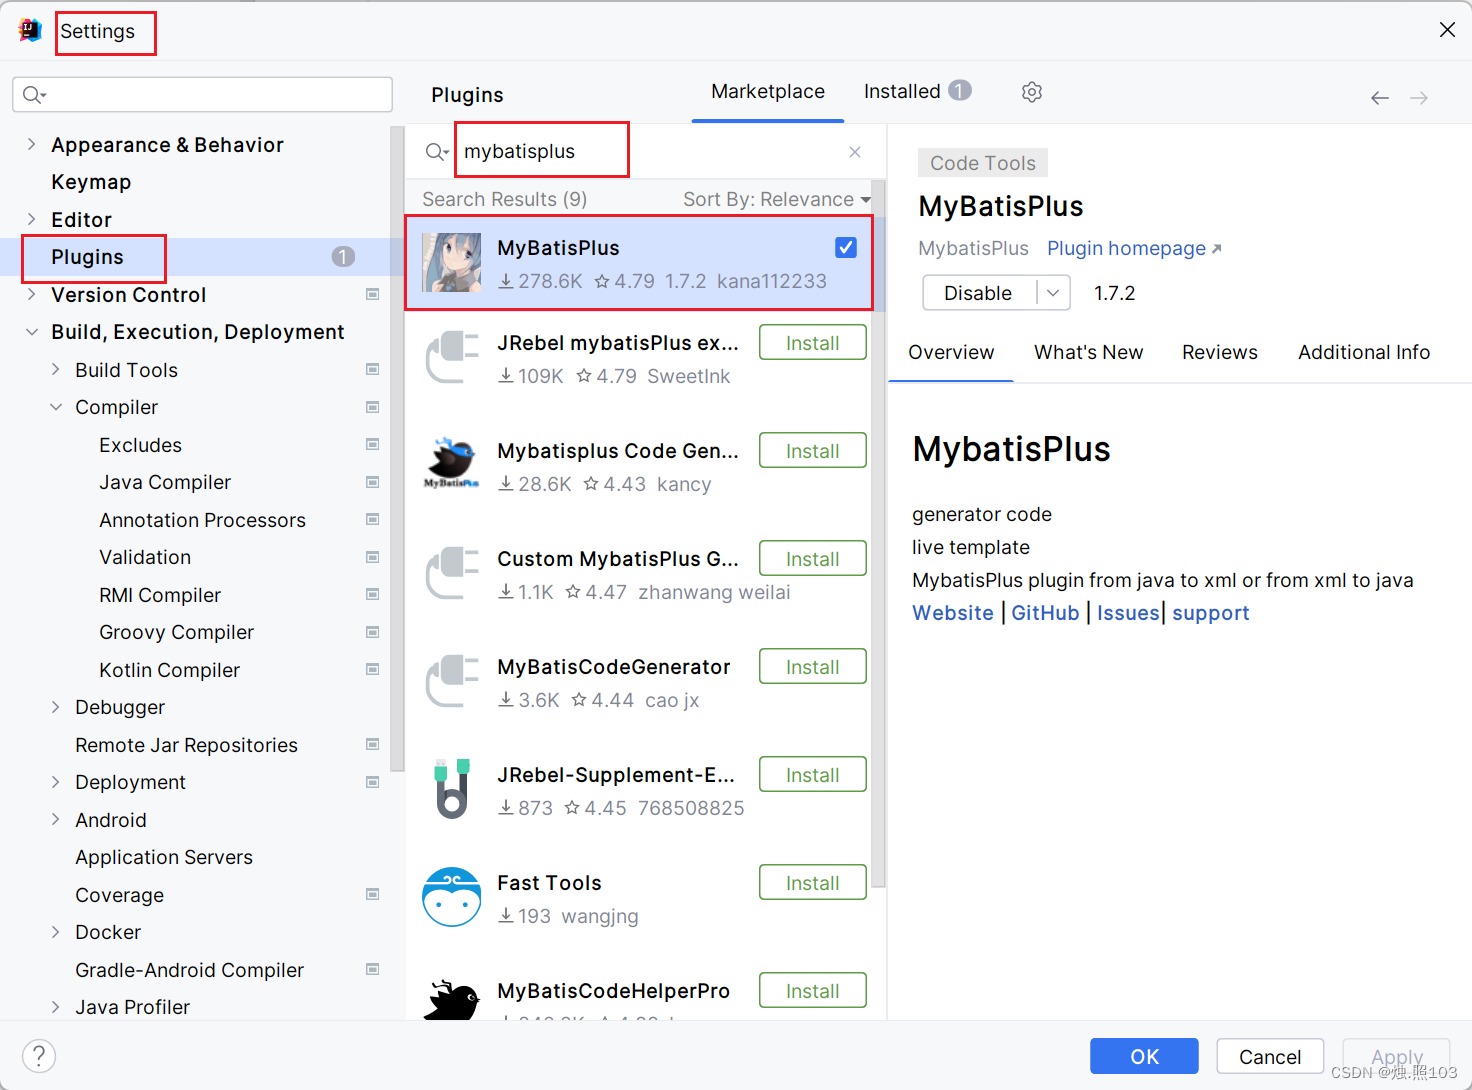Expand the Docker node
1472x1090 pixels.
[x=55, y=932]
